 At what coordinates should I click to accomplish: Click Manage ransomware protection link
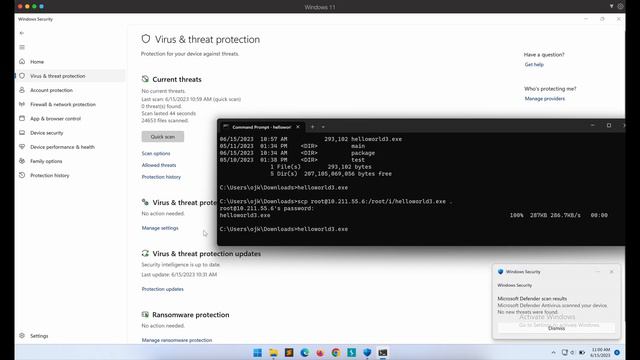click(x=177, y=340)
